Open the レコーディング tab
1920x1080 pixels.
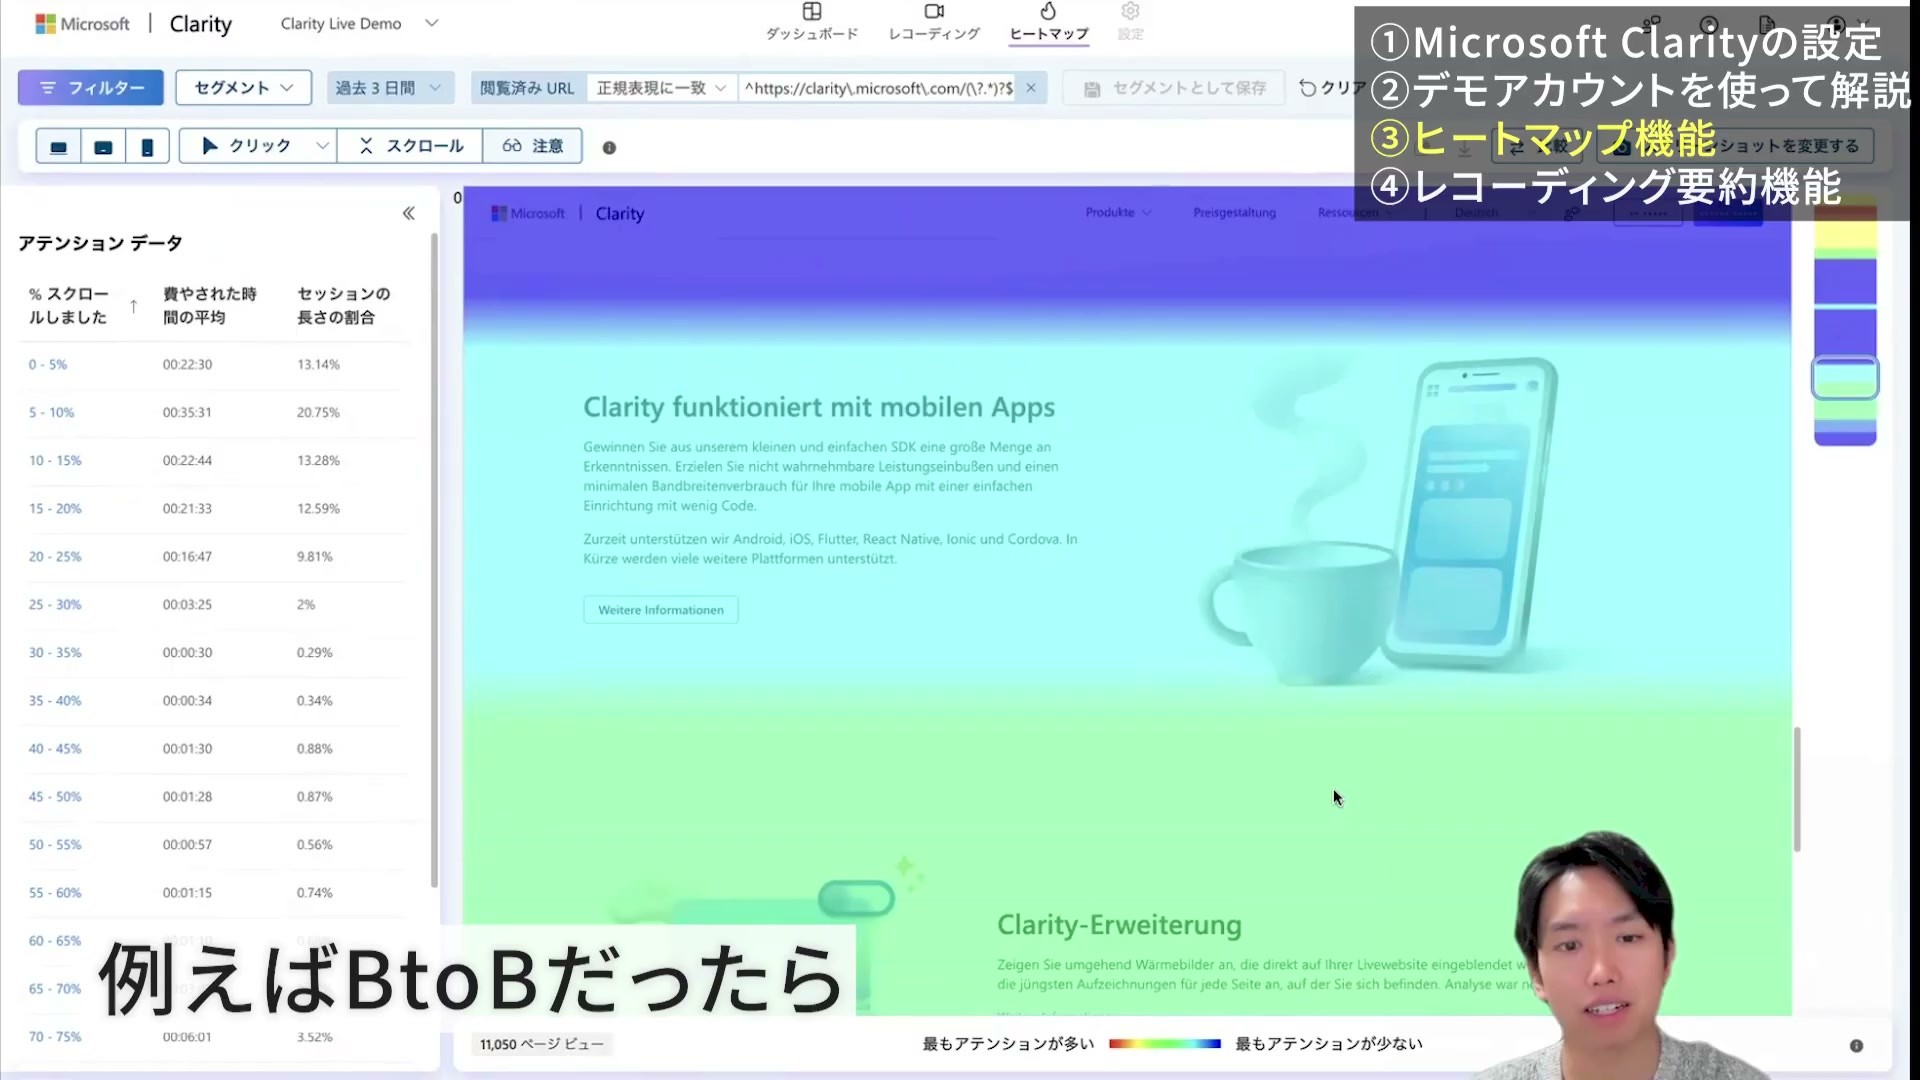(934, 22)
